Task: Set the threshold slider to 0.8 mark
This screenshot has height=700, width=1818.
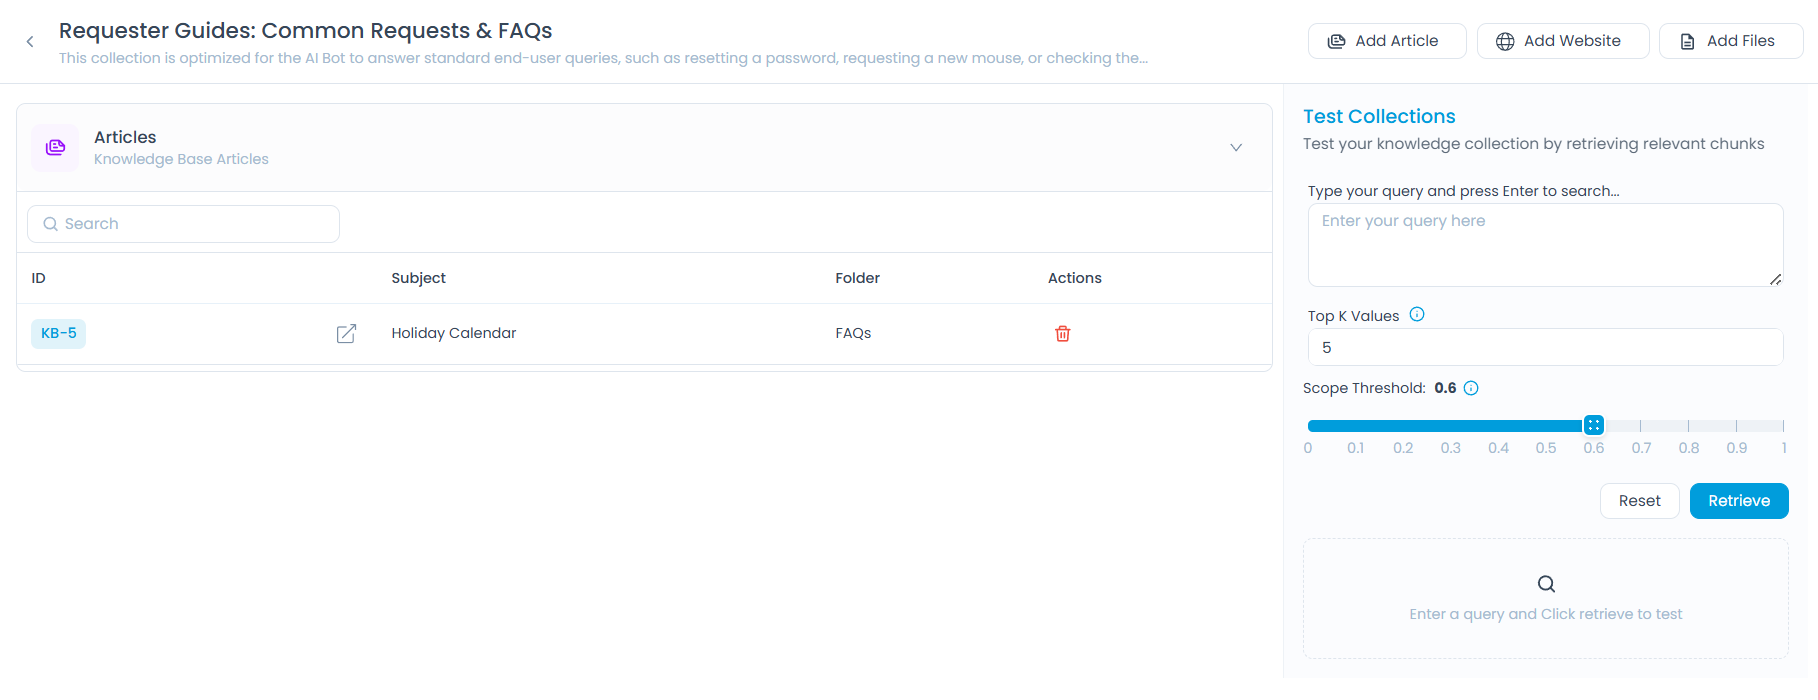Action: click(1689, 426)
